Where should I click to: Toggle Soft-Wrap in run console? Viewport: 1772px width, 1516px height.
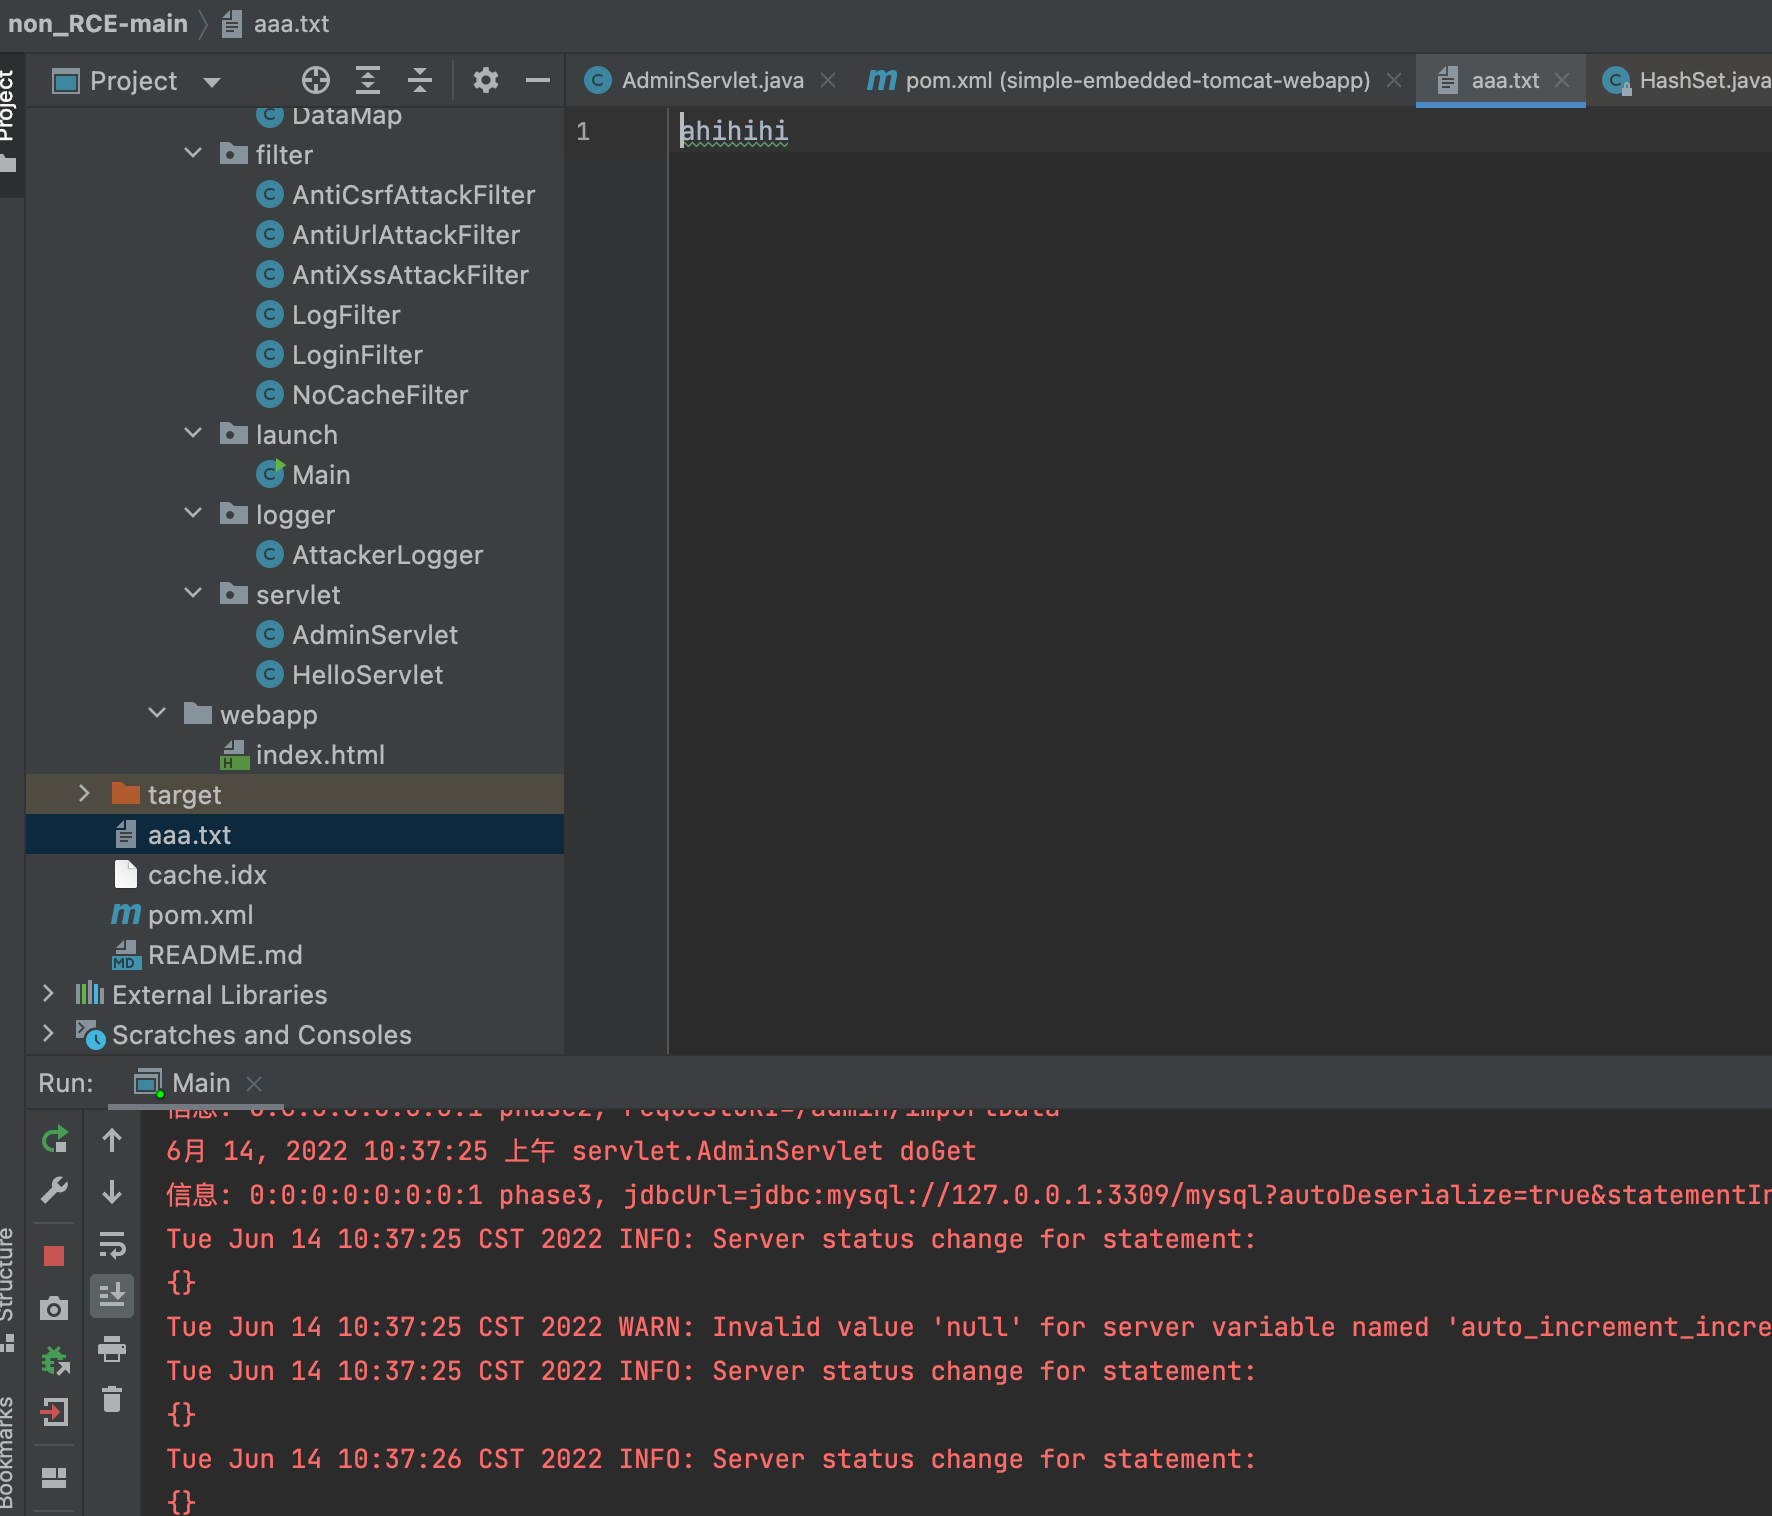pyautogui.click(x=112, y=1244)
